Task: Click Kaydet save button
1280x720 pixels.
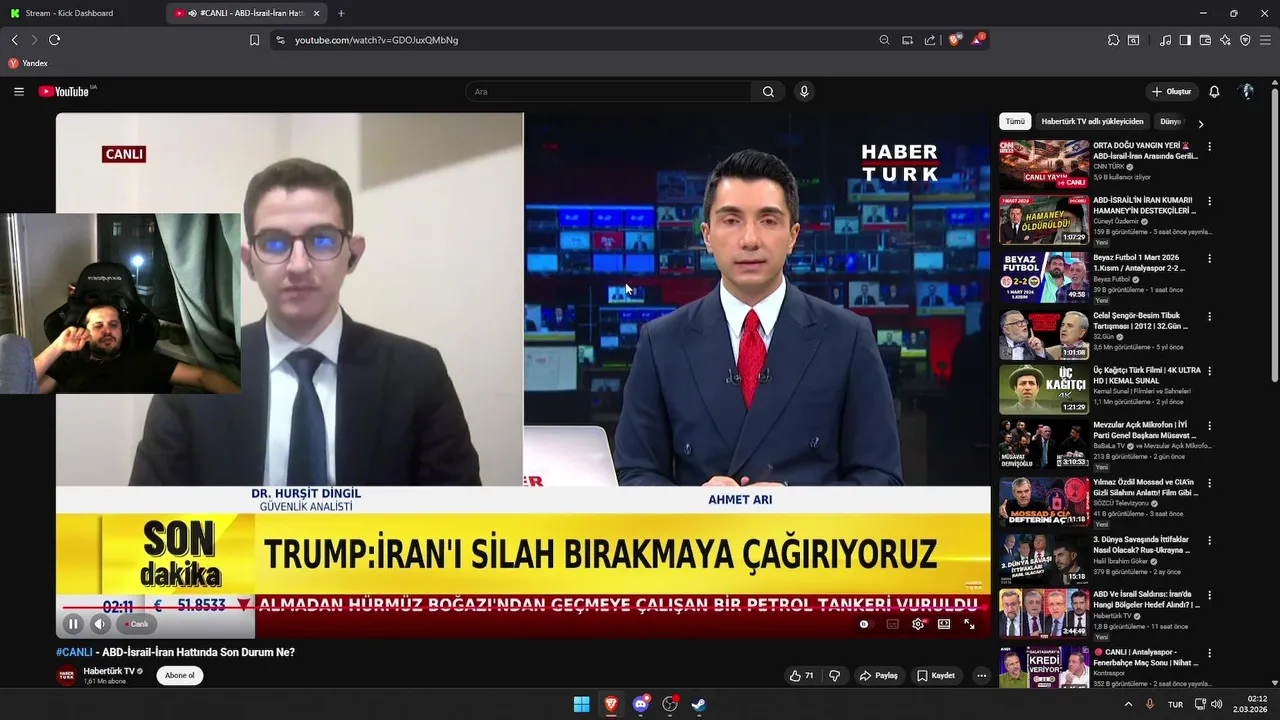Action: [x=936, y=676]
